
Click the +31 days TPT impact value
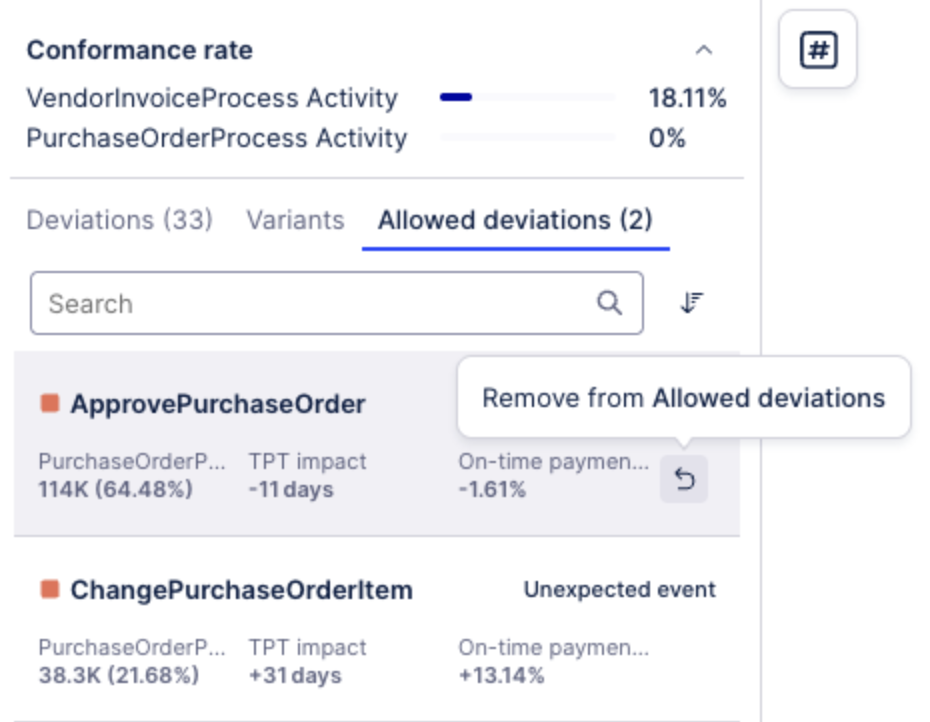[x=295, y=675]
